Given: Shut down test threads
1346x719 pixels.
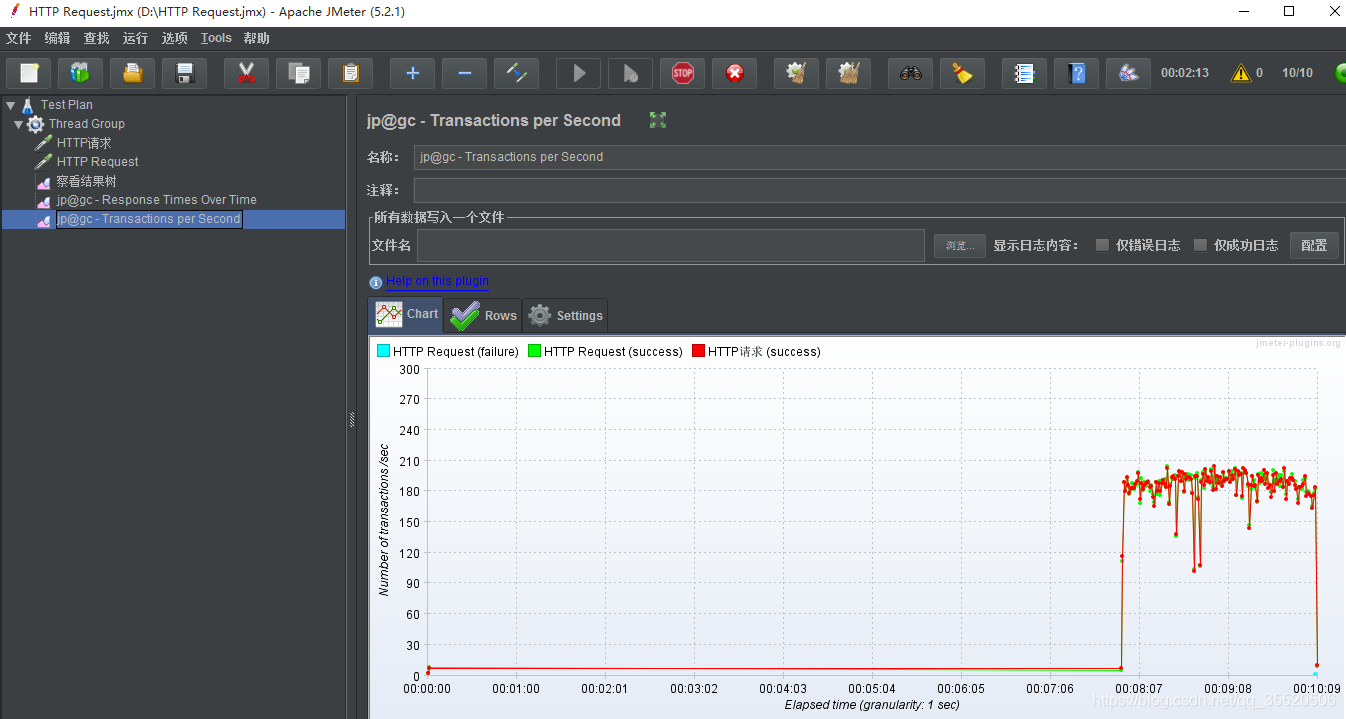Looking at the screenshot, I should [734, 73].
